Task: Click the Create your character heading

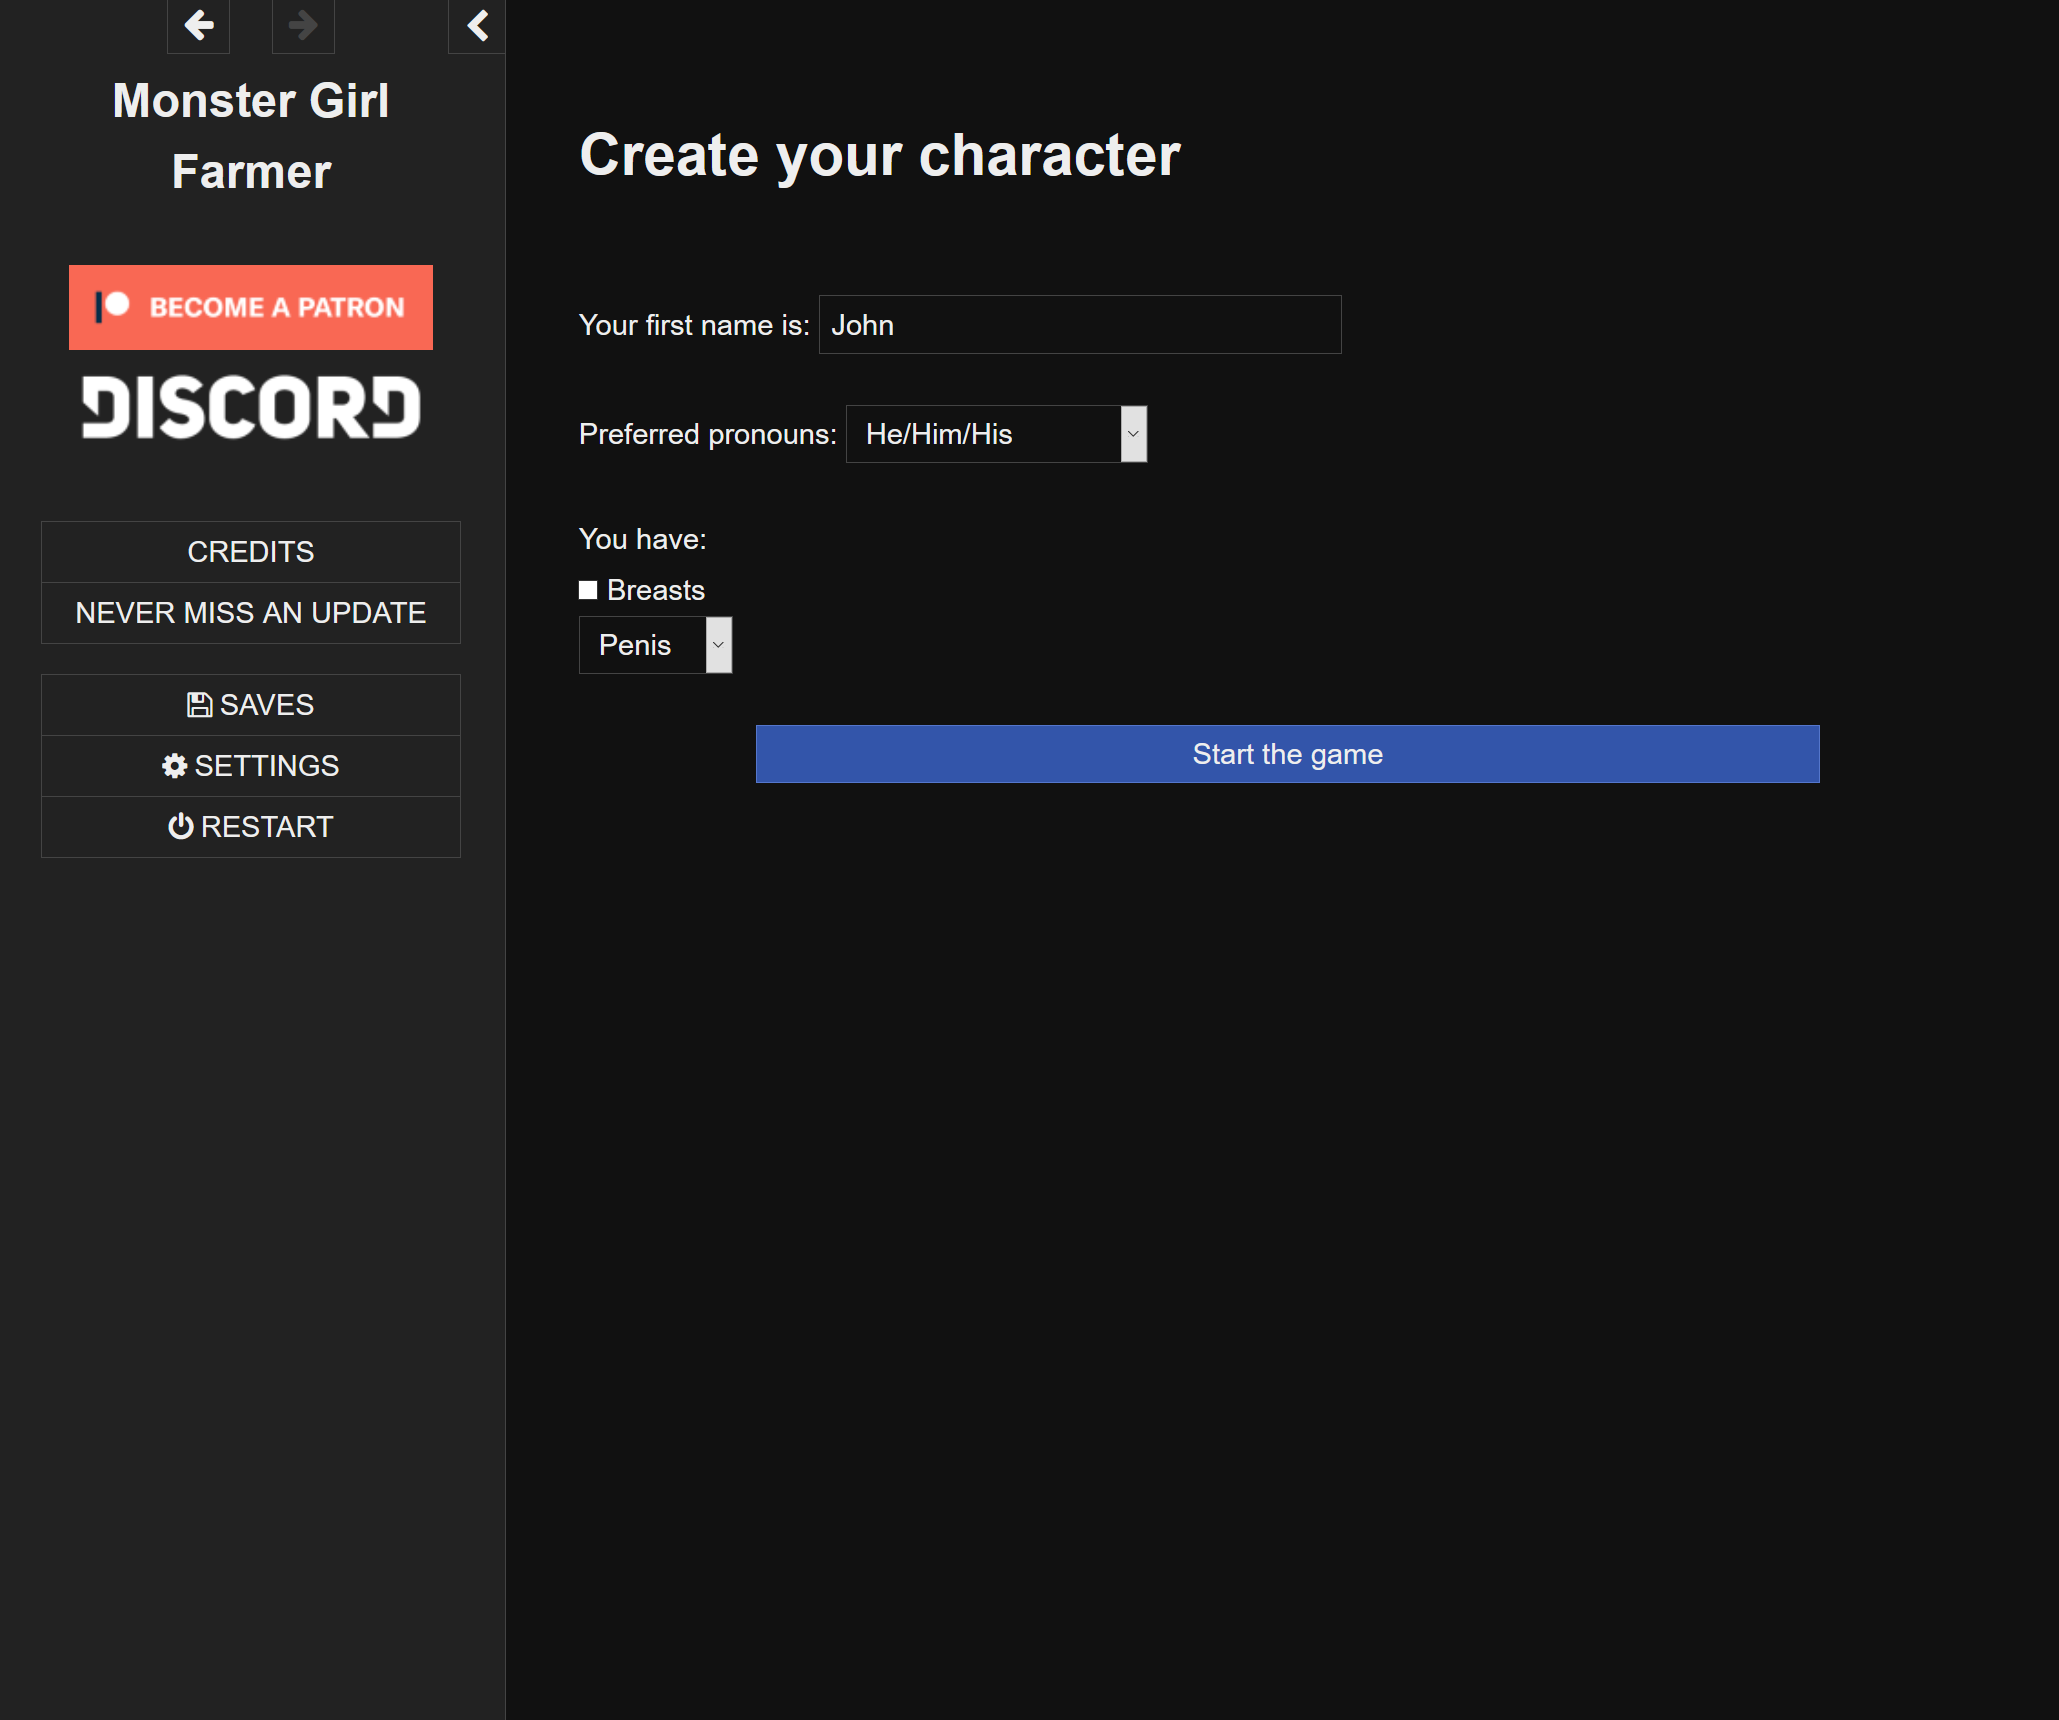Action: pos(880,155)
